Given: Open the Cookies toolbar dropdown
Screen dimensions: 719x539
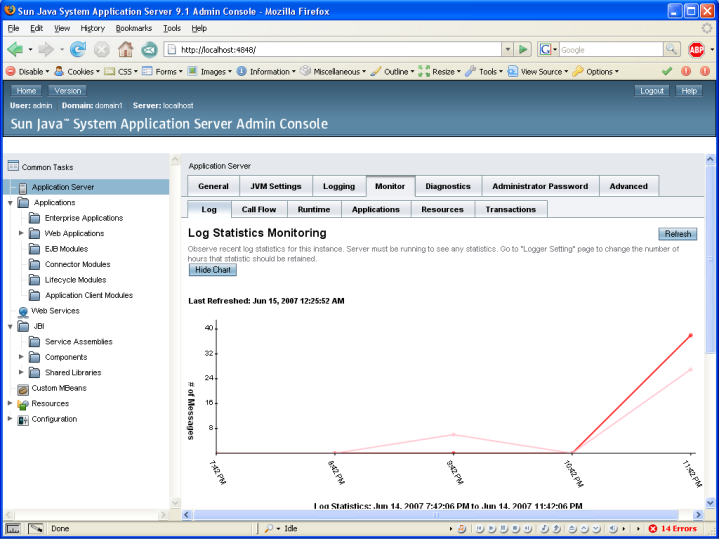Looking at the screenshot, I should click(x=77, y=72).
